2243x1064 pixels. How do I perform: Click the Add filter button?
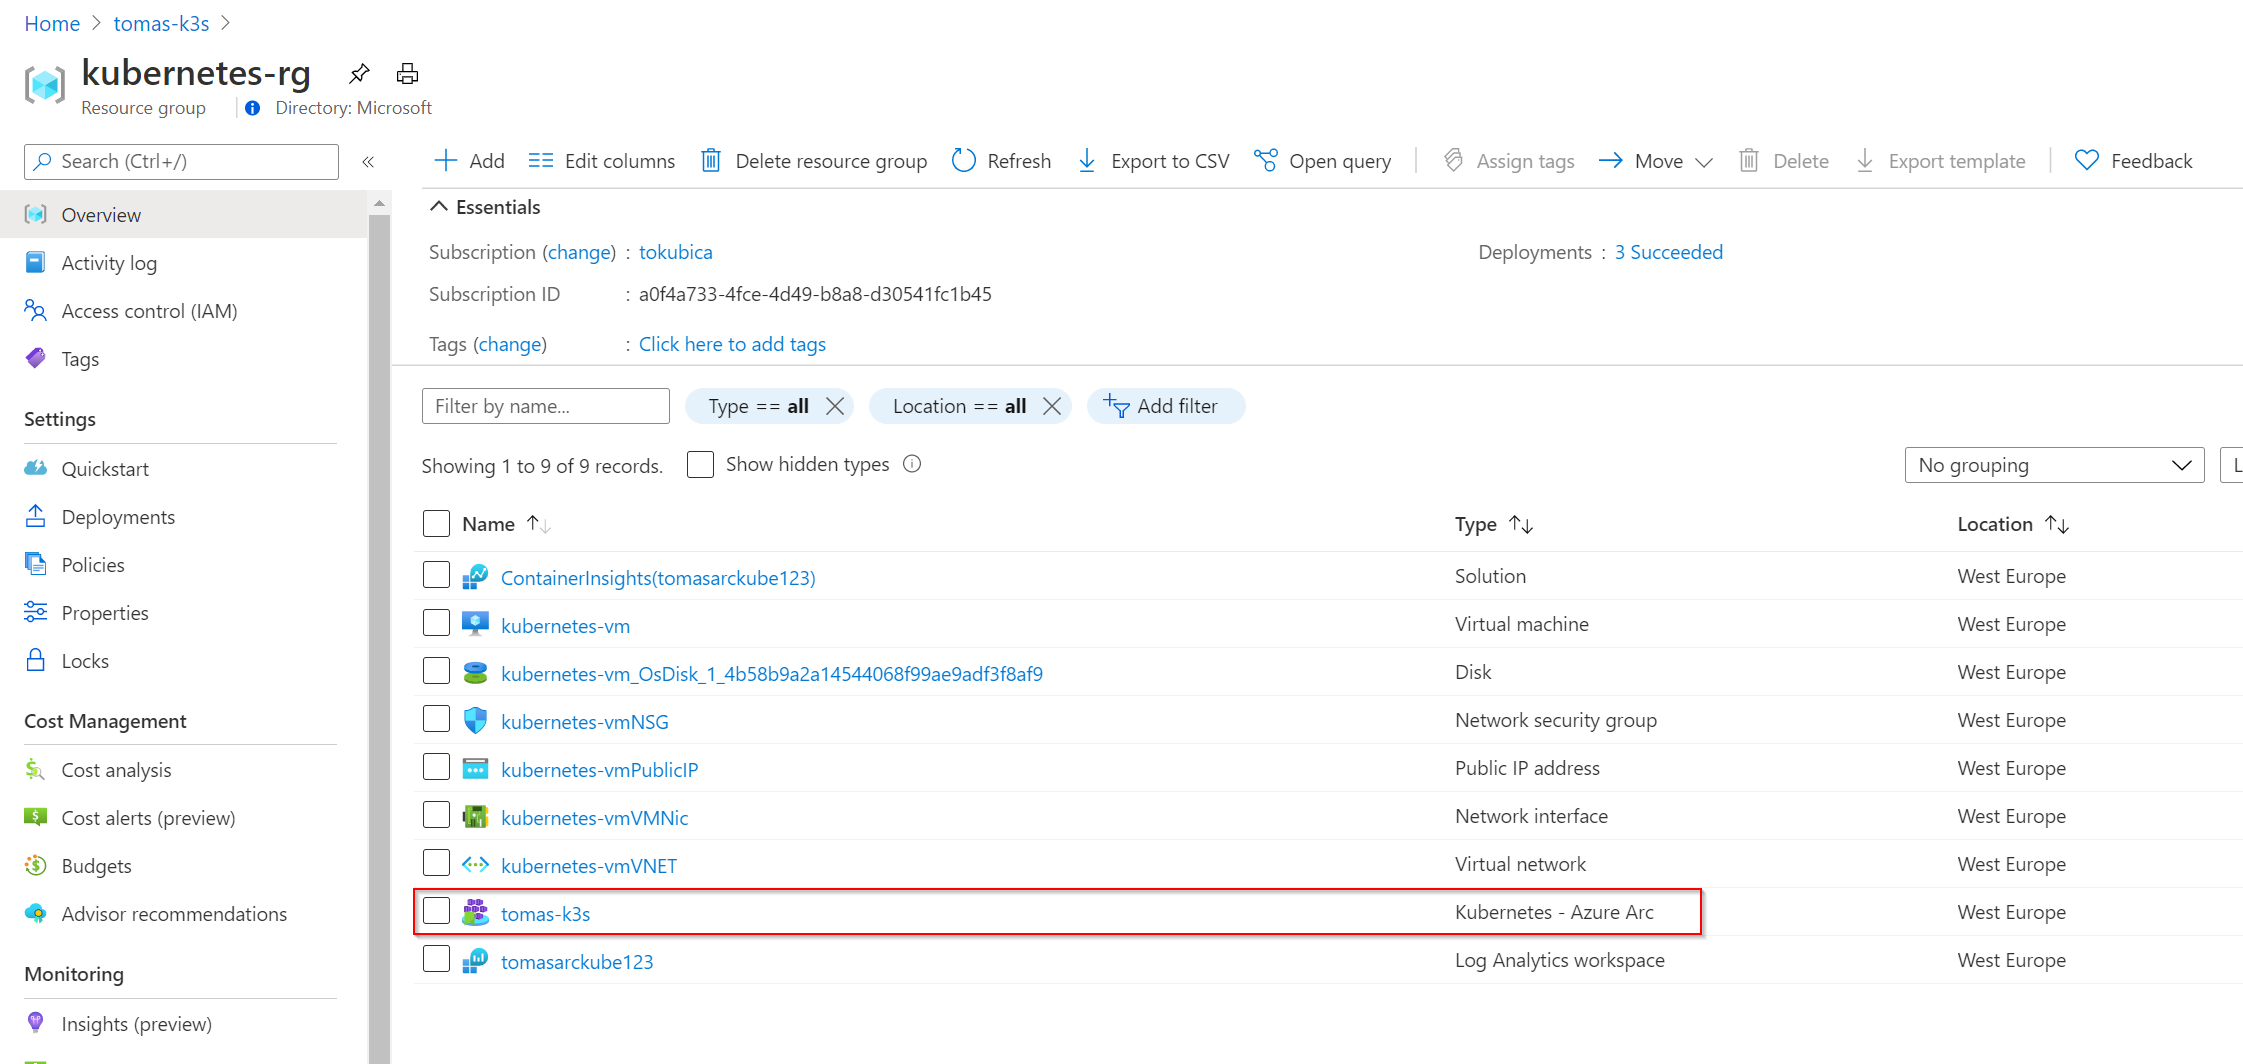(1165, 406)
